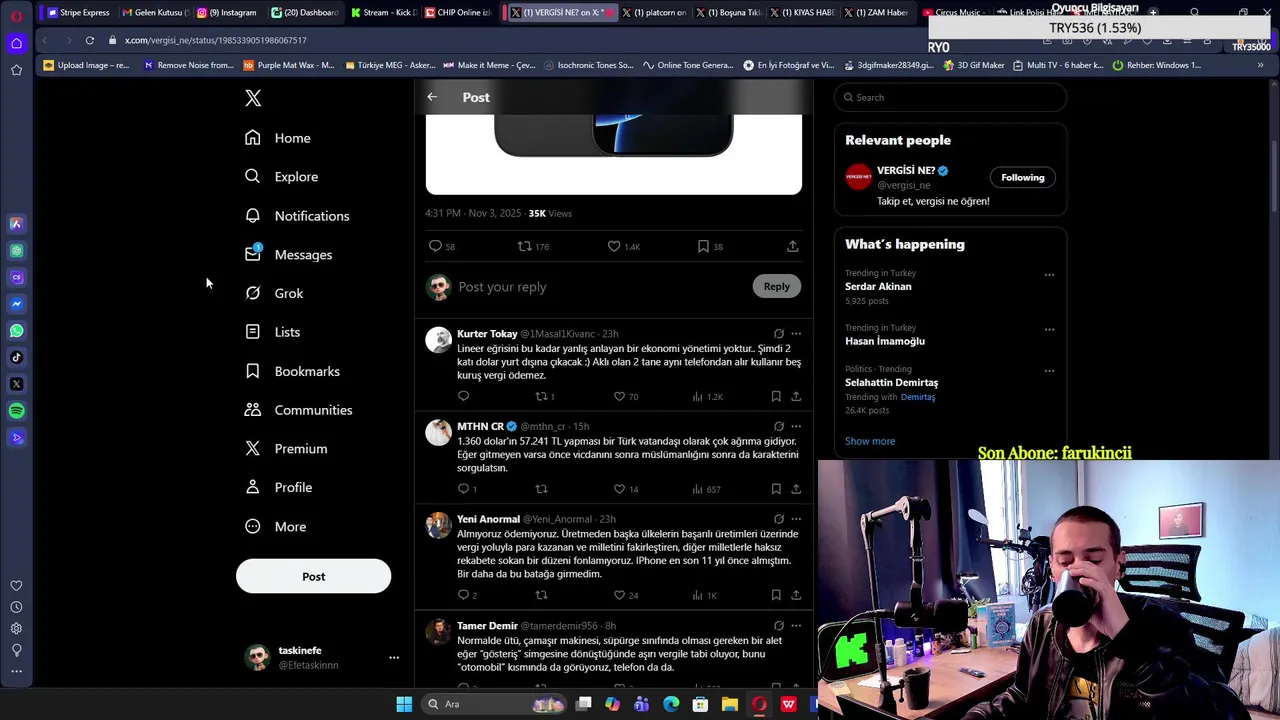Open more options for Yeni Anormal's reply
This screenshot has height=720, width=1280.
click(x=796, y=519)
